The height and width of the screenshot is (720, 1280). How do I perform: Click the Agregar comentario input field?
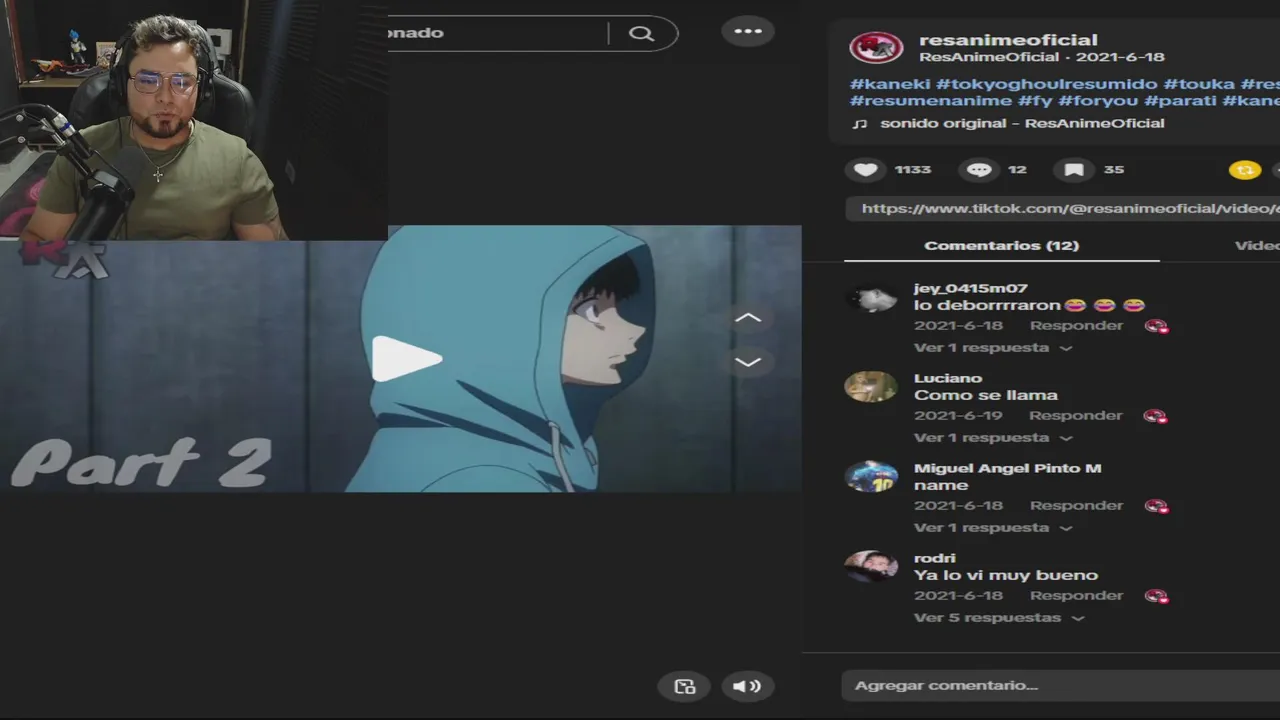pyautogui.click(x=1060, y=685)
